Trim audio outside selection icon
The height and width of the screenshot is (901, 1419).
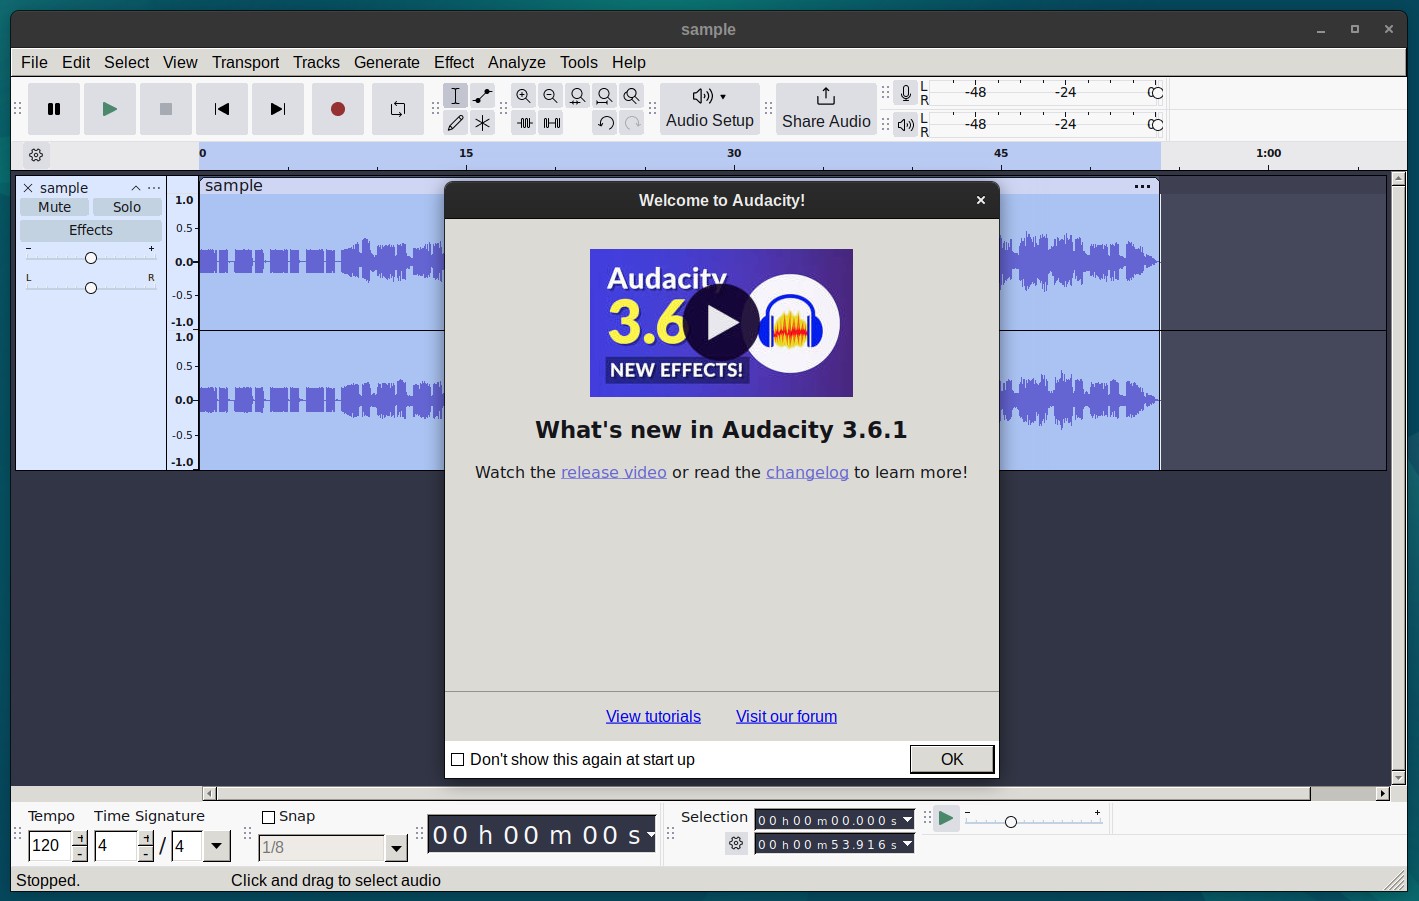[x=524, y=123]
